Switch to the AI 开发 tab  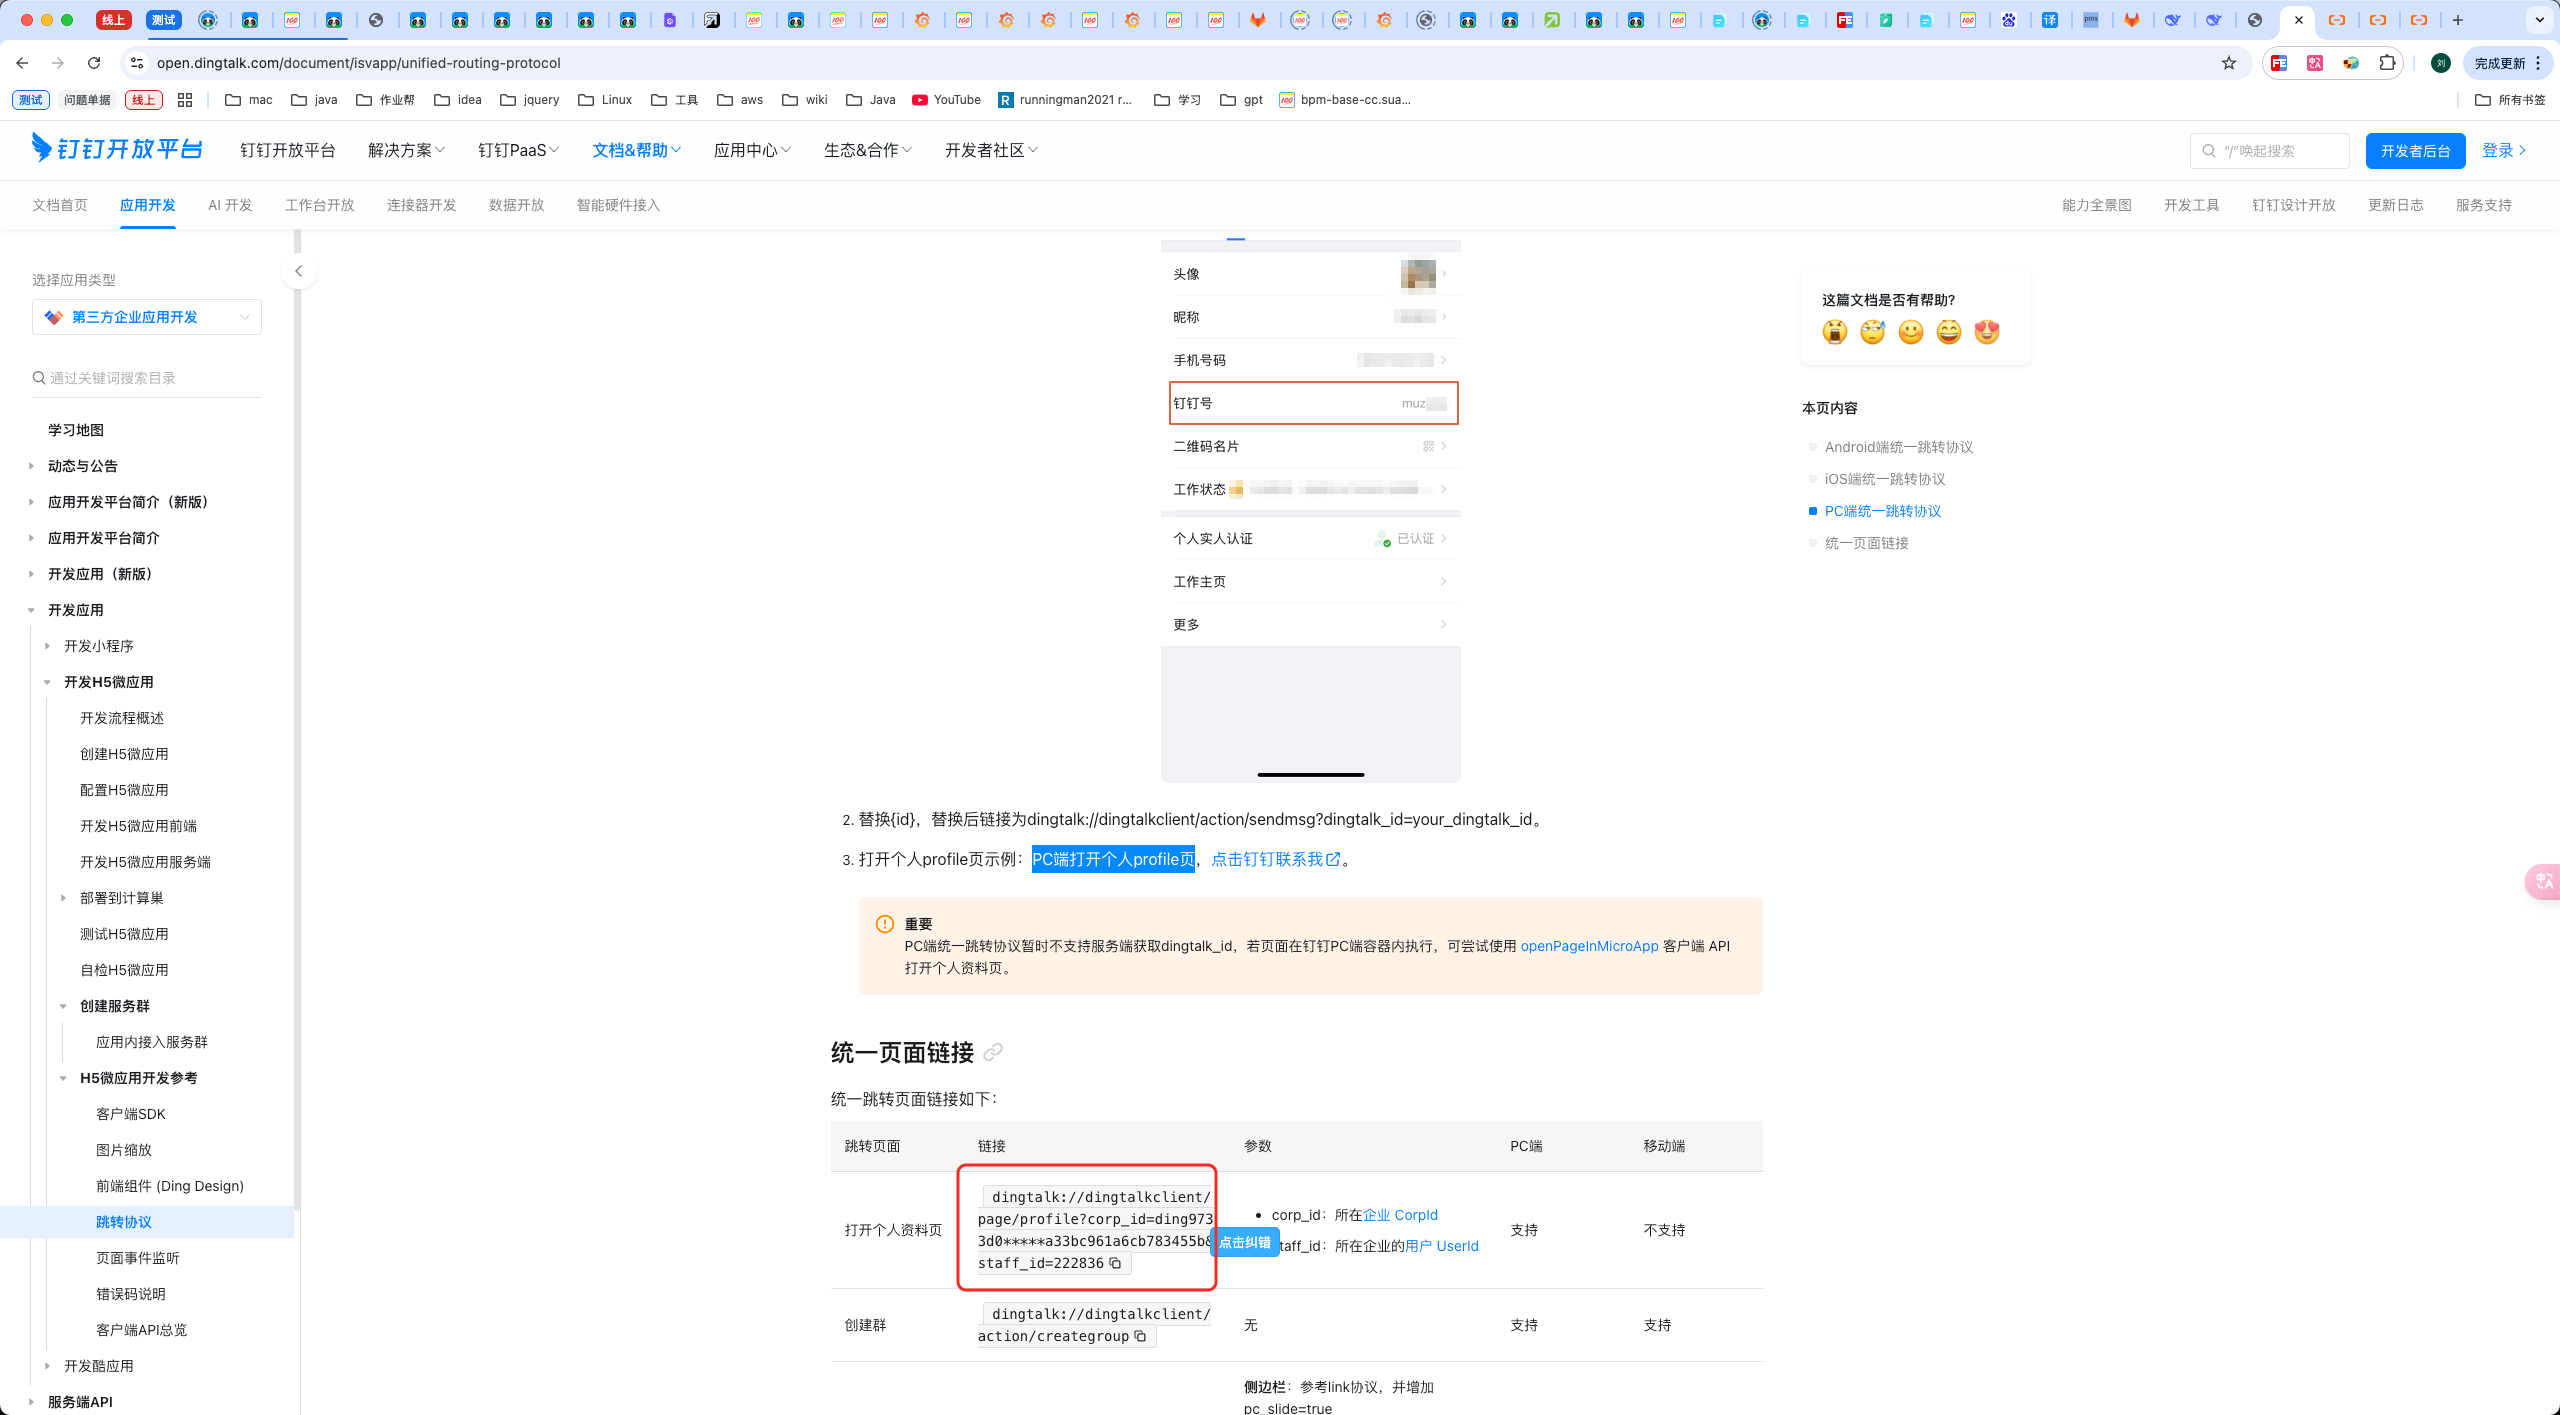click(230, 205)
